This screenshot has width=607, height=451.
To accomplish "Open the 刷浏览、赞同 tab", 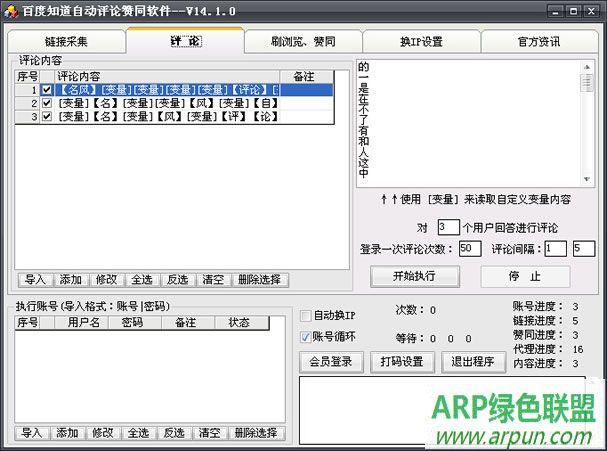I will coord(301,42).
